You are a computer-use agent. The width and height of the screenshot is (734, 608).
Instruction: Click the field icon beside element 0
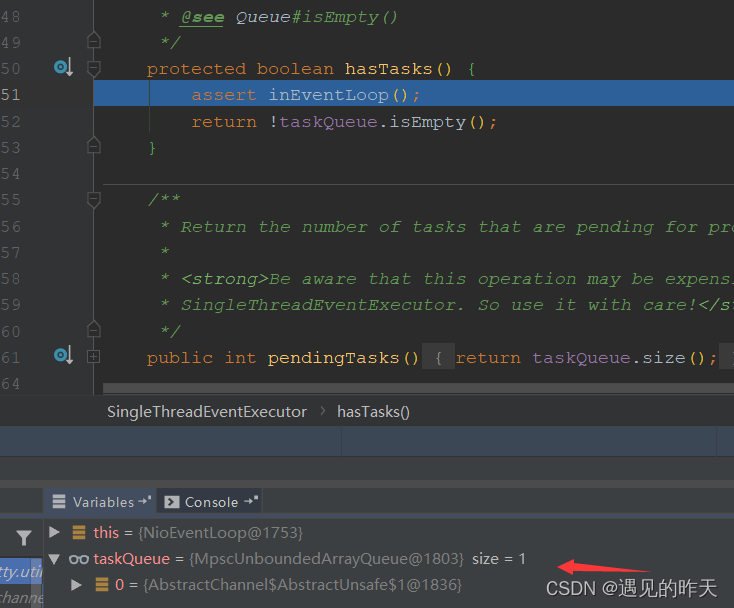(x=102, y=585)
